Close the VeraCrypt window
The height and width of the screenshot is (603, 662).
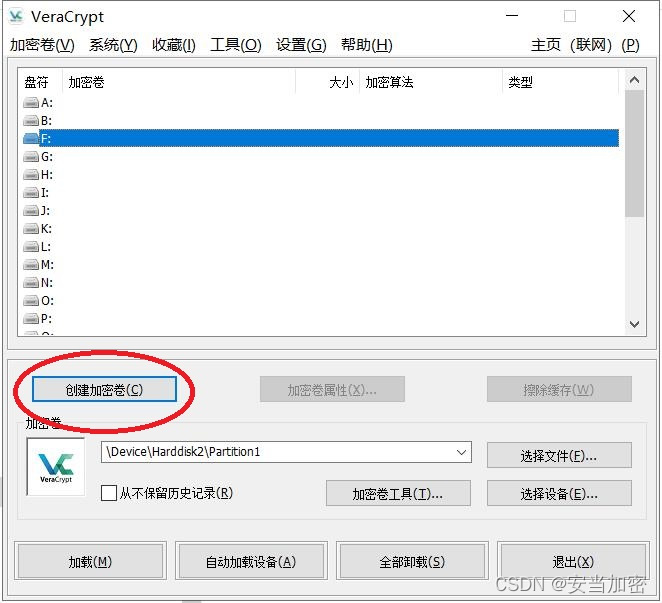(x=629, y=16)
